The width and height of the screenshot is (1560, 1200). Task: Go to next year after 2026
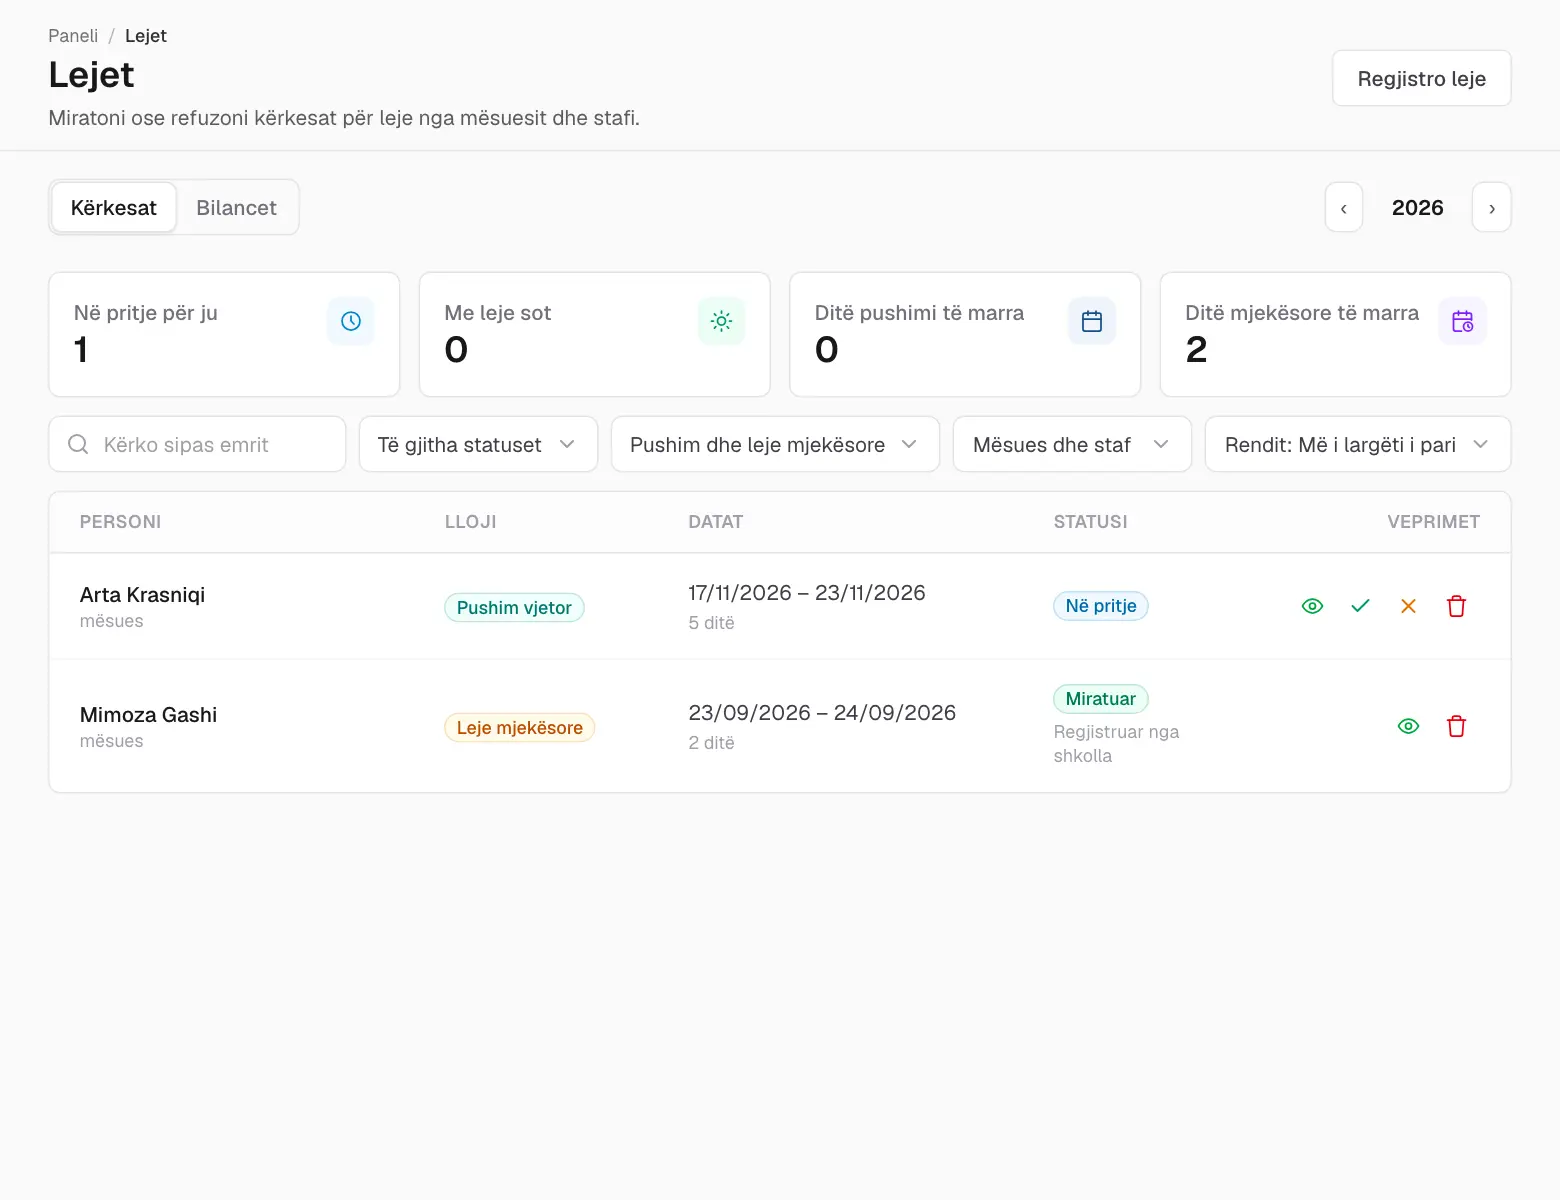1492,208
